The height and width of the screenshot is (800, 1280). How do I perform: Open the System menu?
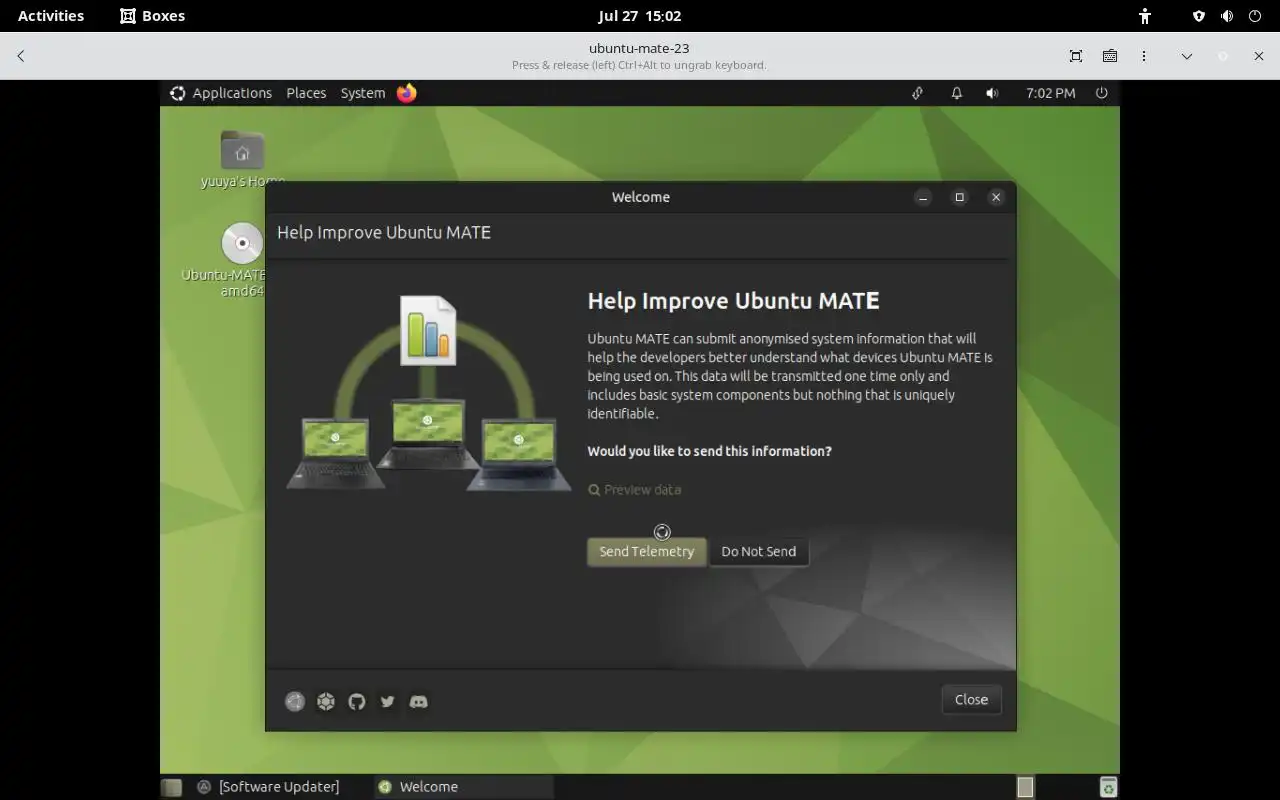(363, 93)
